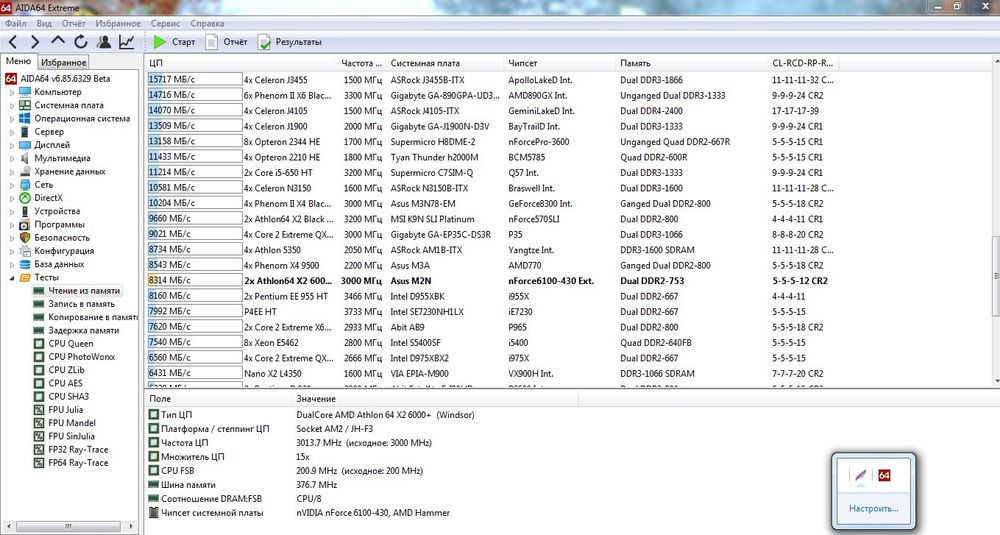1000x535 pixels.
Task: Select the 15717 МБ/с result bar
Action: pyautogui.click(x=195, y=80)
